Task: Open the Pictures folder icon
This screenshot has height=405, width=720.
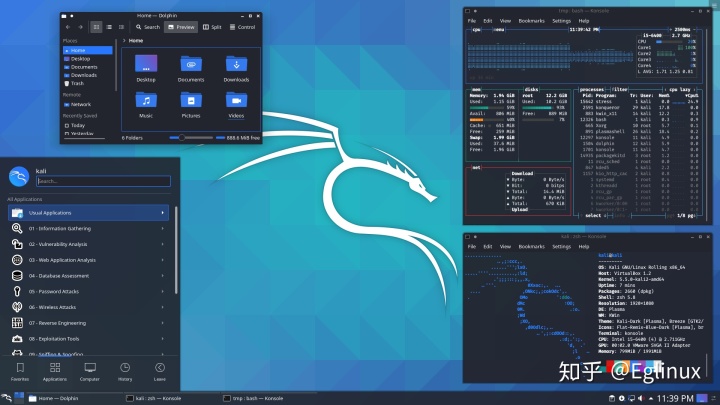Action: [x=191, y=105]
